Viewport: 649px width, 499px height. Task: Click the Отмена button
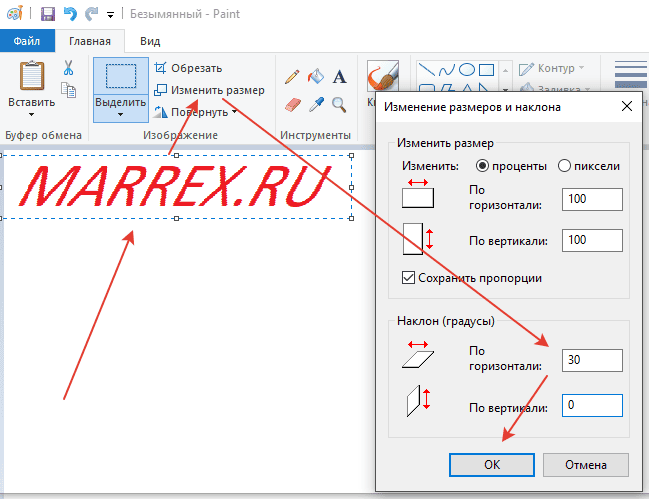point(586,465)
